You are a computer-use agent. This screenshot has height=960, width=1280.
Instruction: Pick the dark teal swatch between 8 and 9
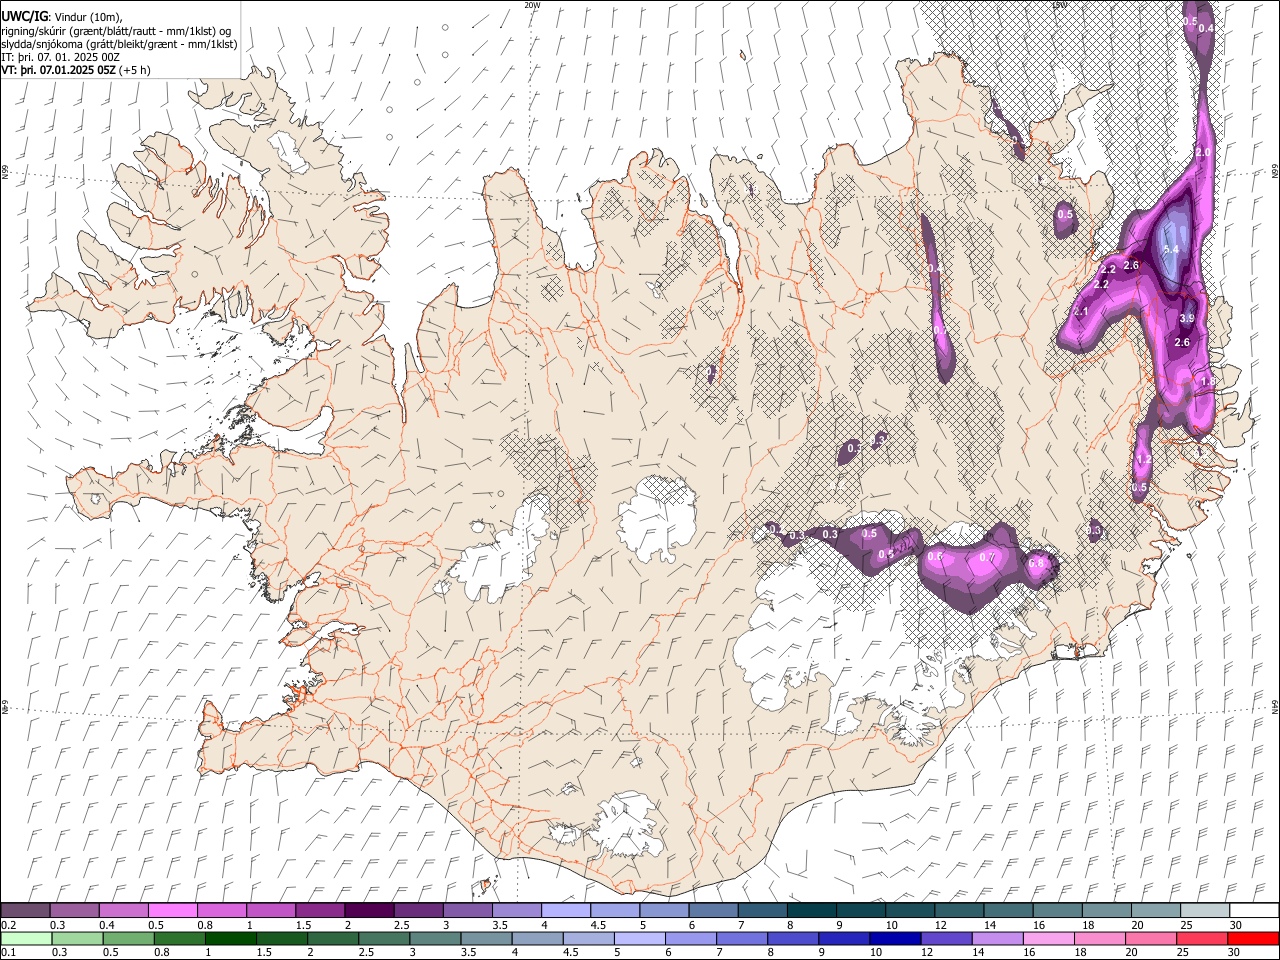pyautogui.click(x=812, y=910)
